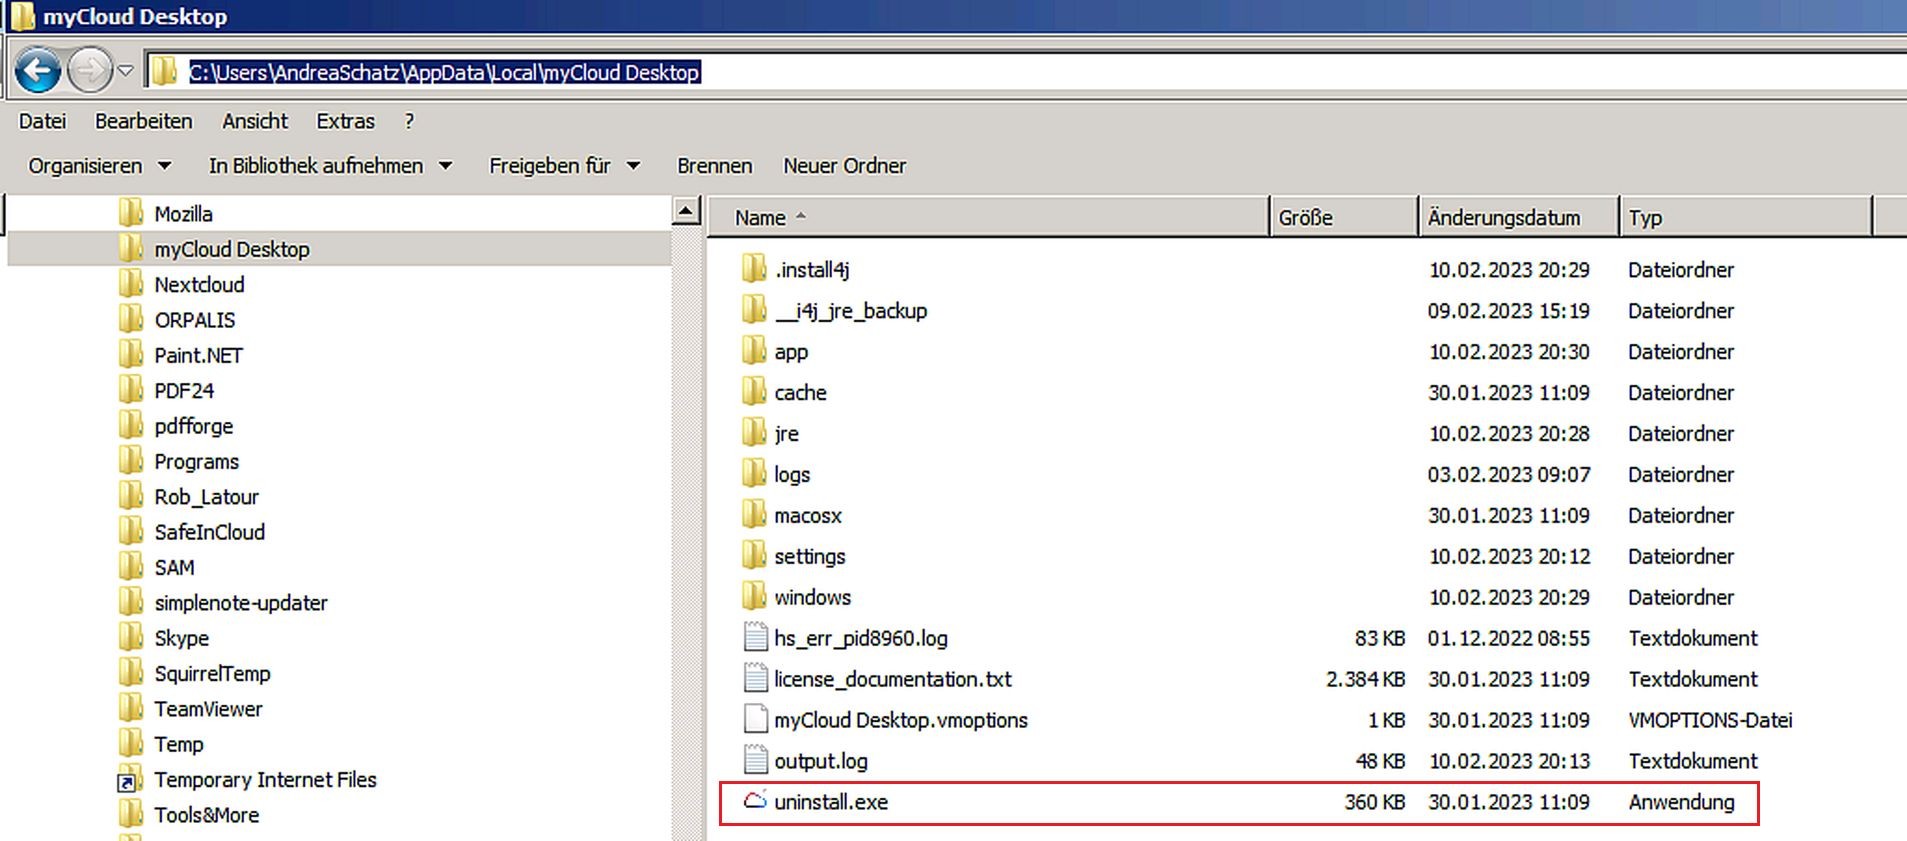
Task: Click the navigation pane scroll-up arrow
Action: (x=686, y=211)
